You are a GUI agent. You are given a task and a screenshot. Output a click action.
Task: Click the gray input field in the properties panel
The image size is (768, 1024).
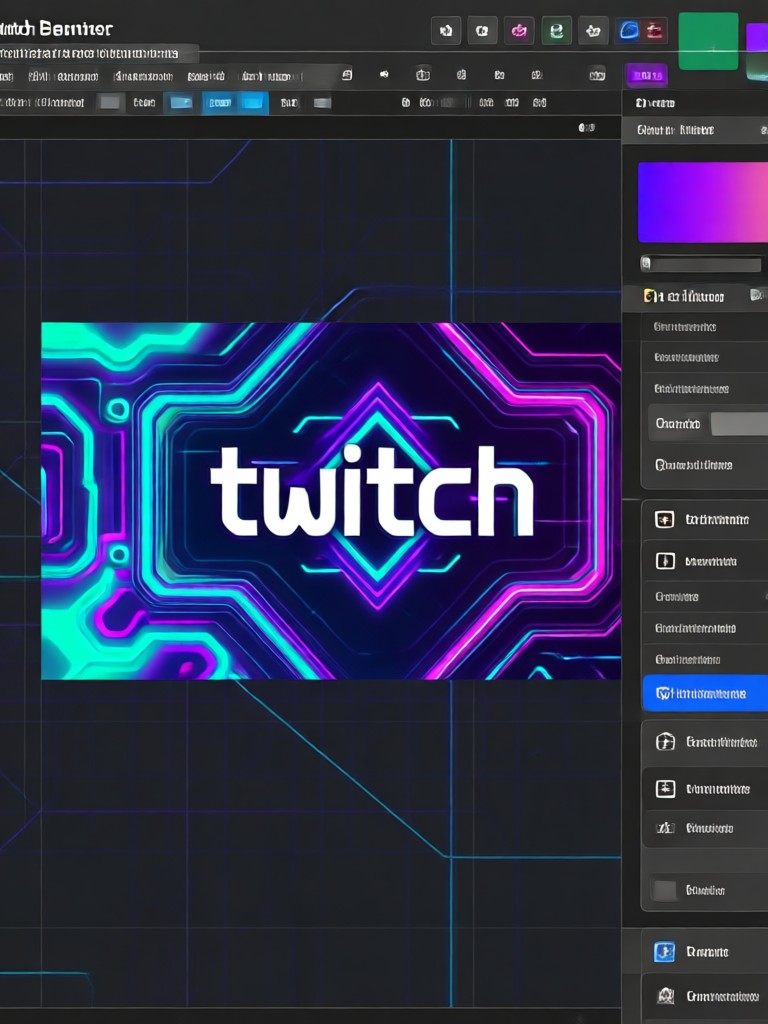pyautogui.click(x=739, y=424)
